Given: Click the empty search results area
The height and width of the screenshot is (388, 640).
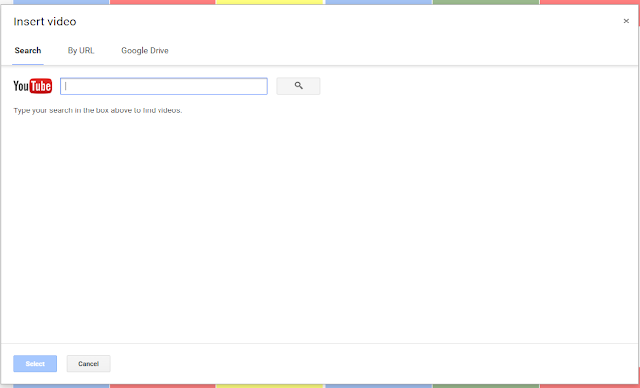Looking at the screenshot, I should pos(320,228).
